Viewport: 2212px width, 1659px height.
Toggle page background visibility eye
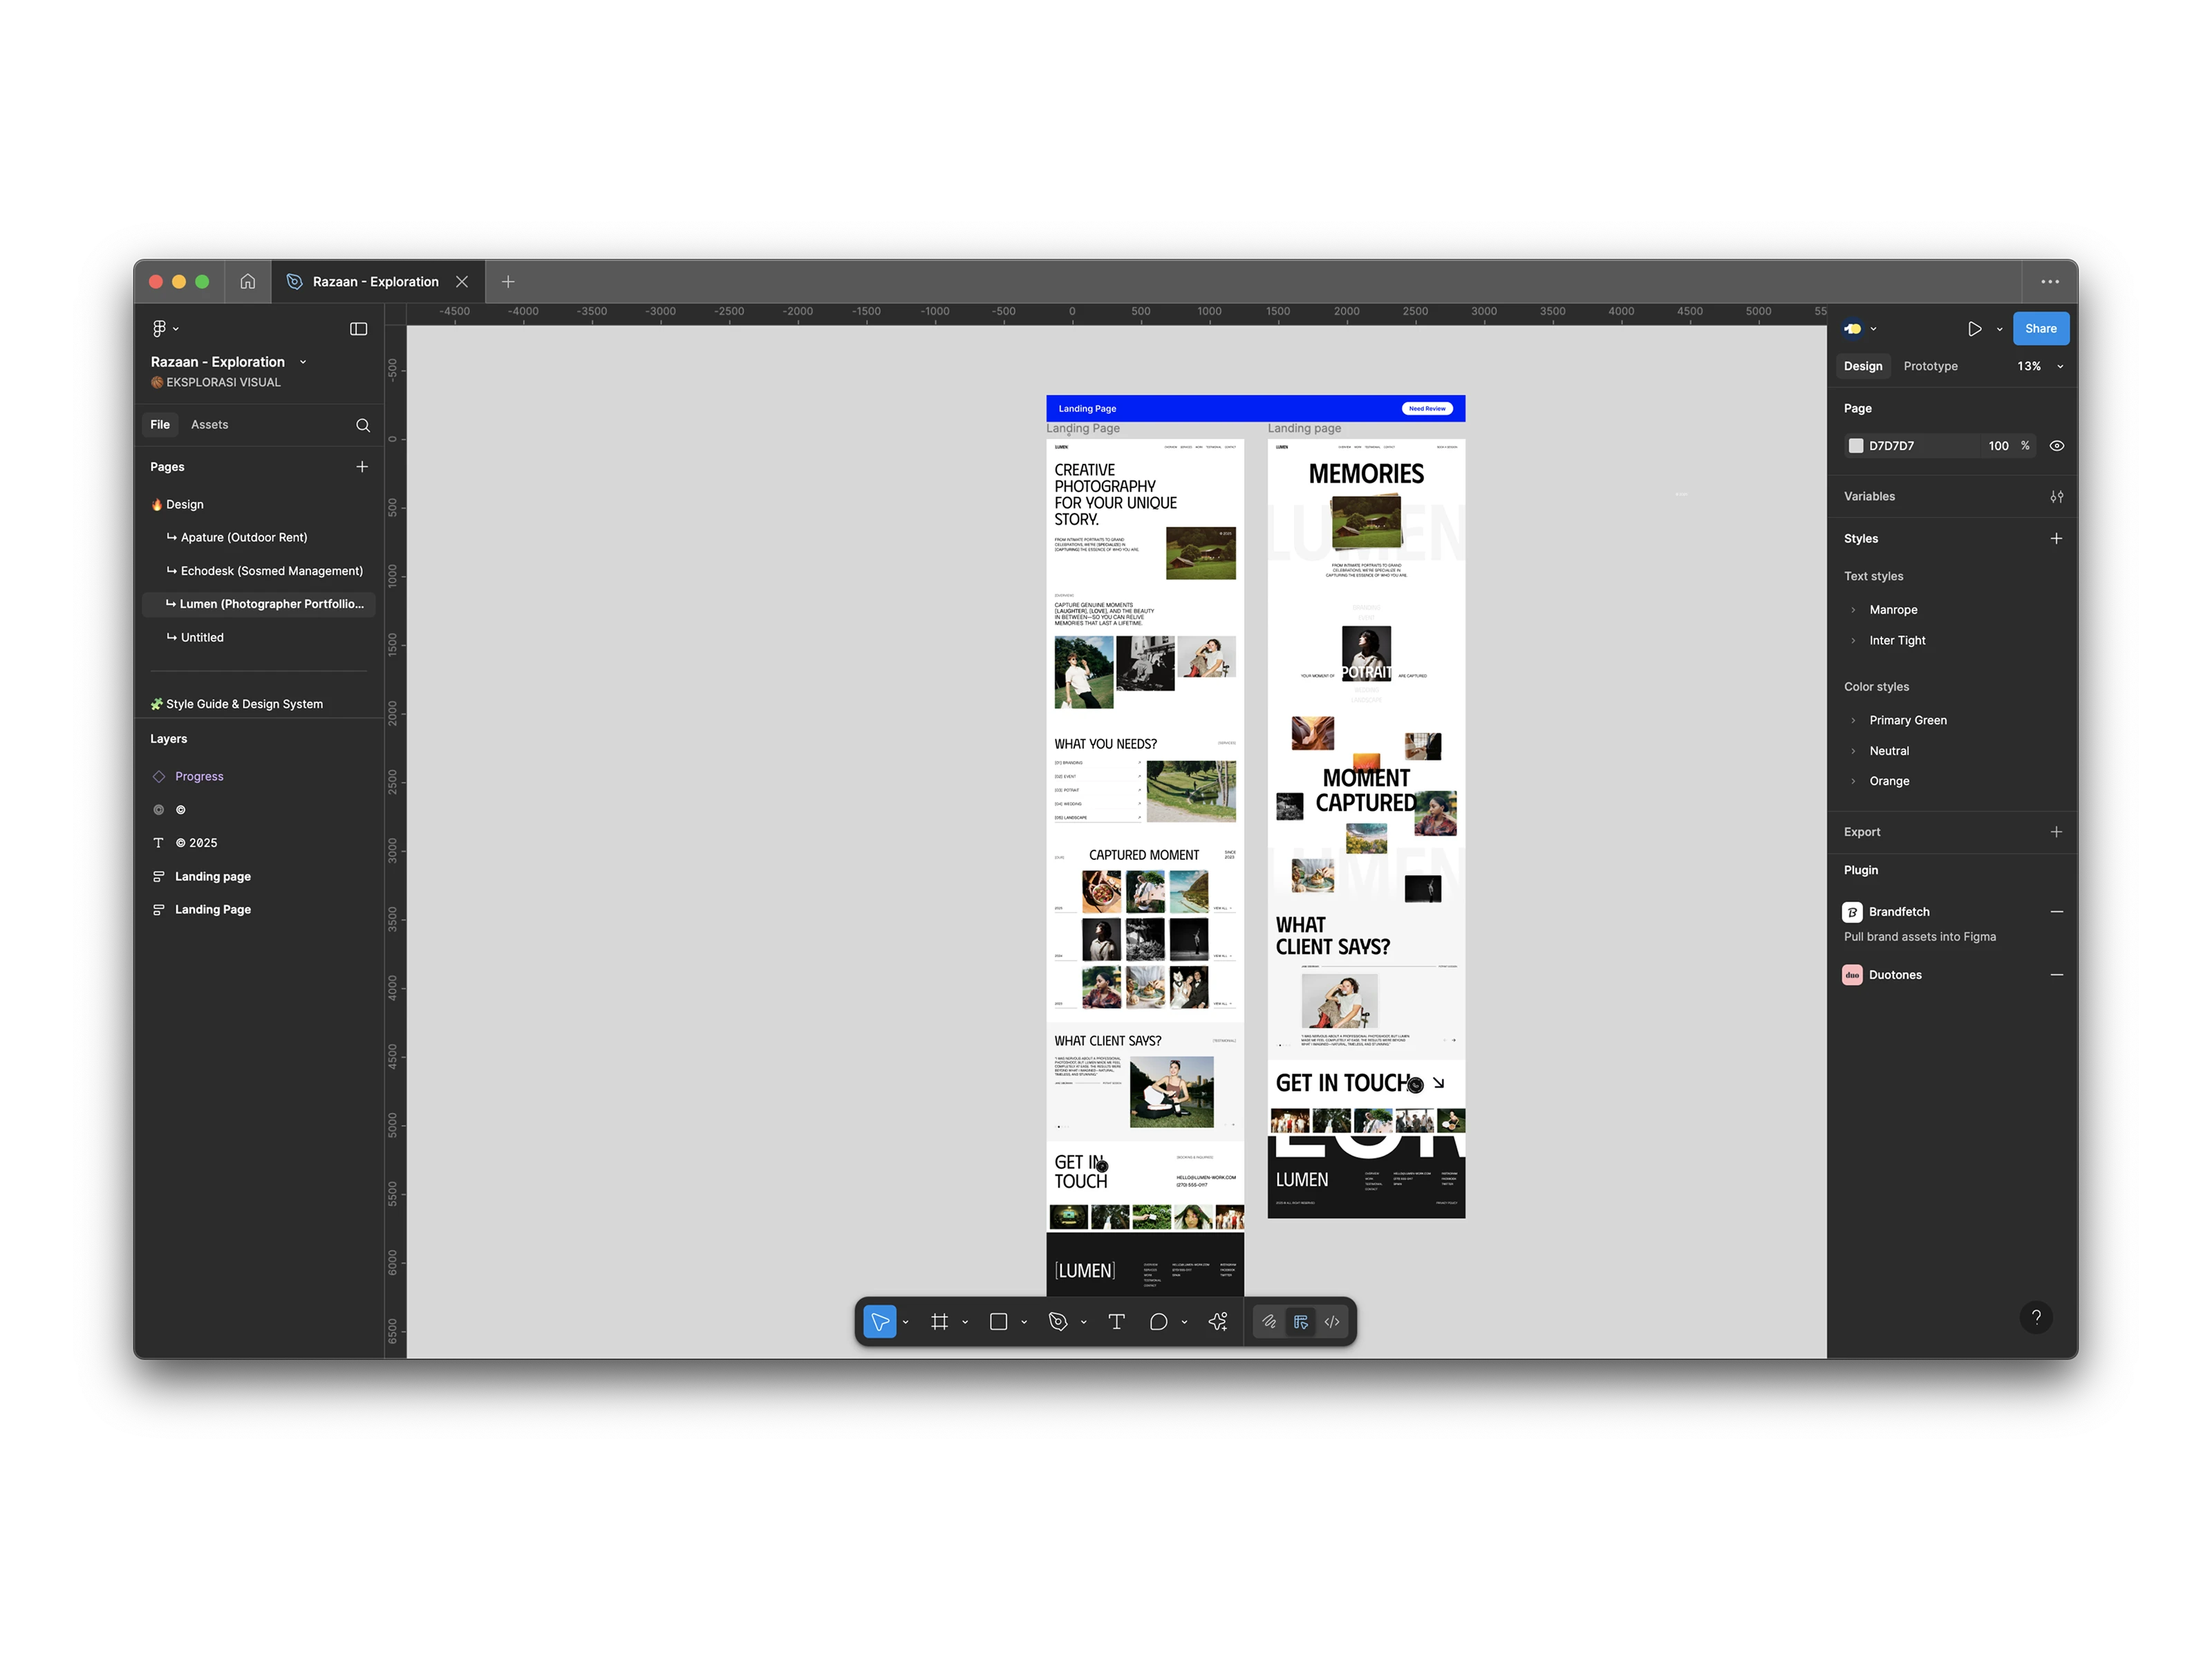2056,446
